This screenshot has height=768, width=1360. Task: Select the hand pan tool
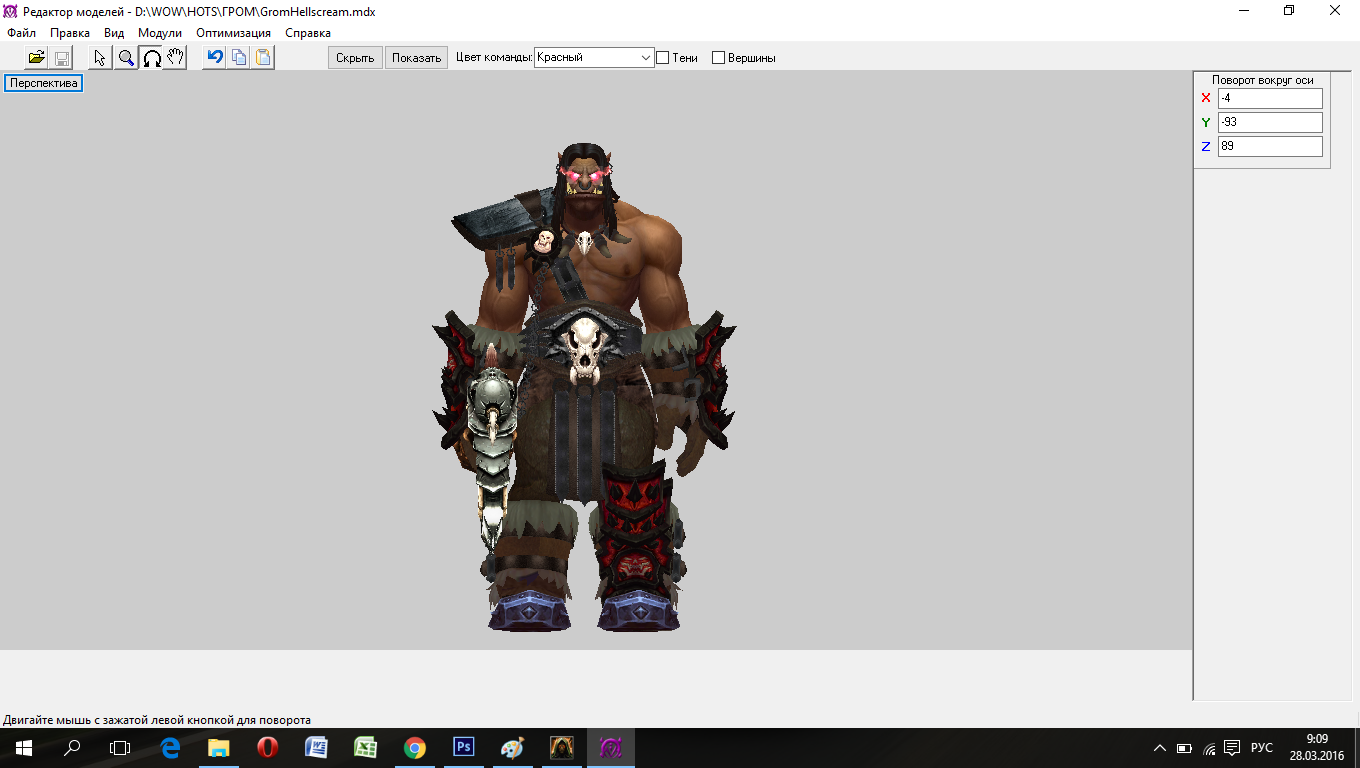click(175, 58)
